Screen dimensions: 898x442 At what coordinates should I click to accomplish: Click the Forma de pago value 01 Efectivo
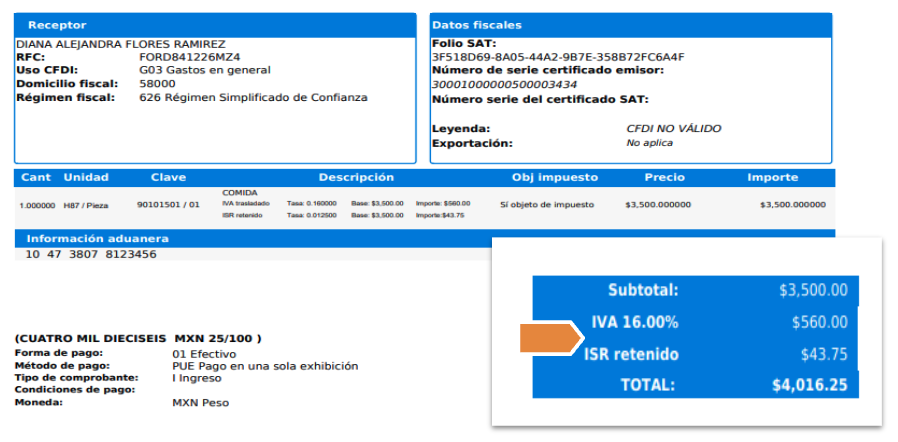tap(203, 354)
